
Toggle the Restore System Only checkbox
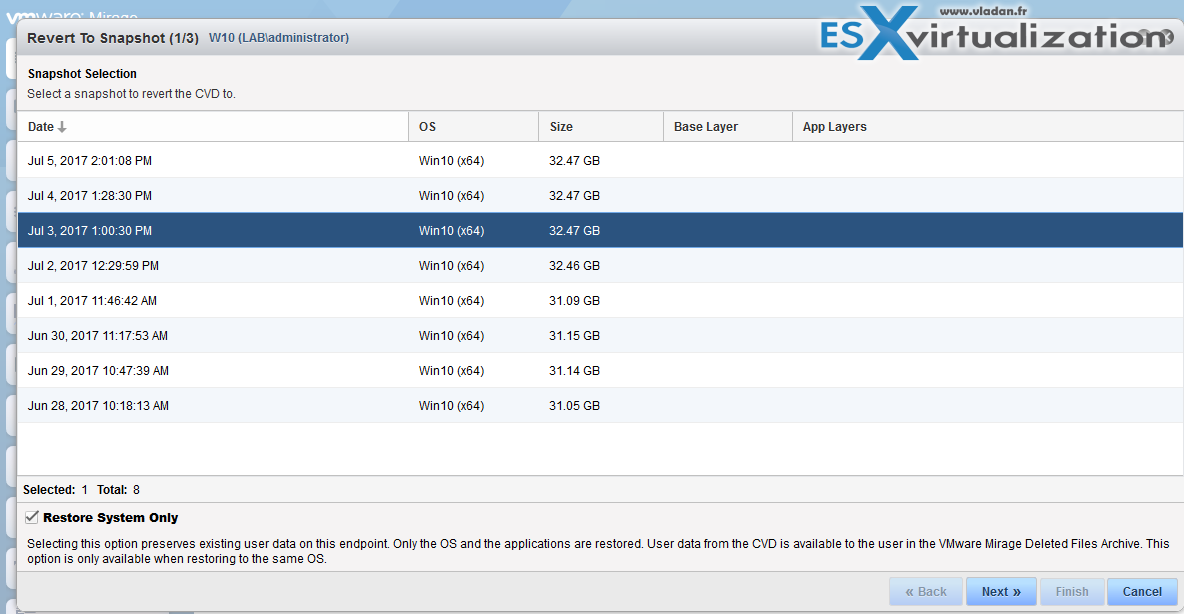[32, 517]
